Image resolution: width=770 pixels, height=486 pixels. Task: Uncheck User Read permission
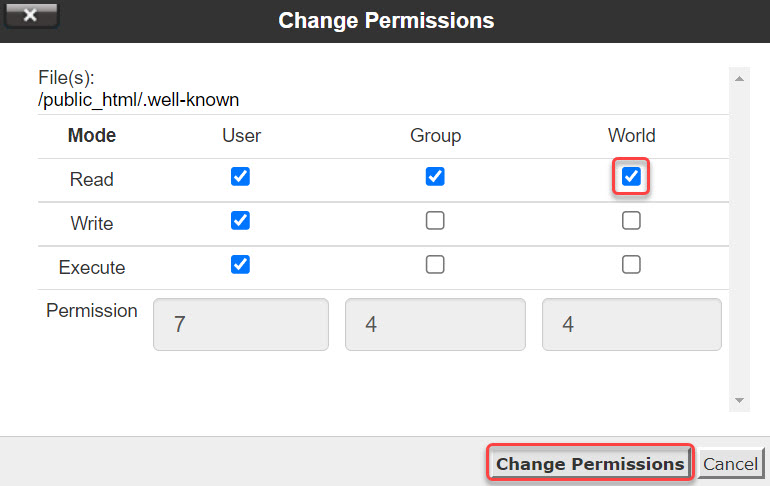(x=240, y=177)
